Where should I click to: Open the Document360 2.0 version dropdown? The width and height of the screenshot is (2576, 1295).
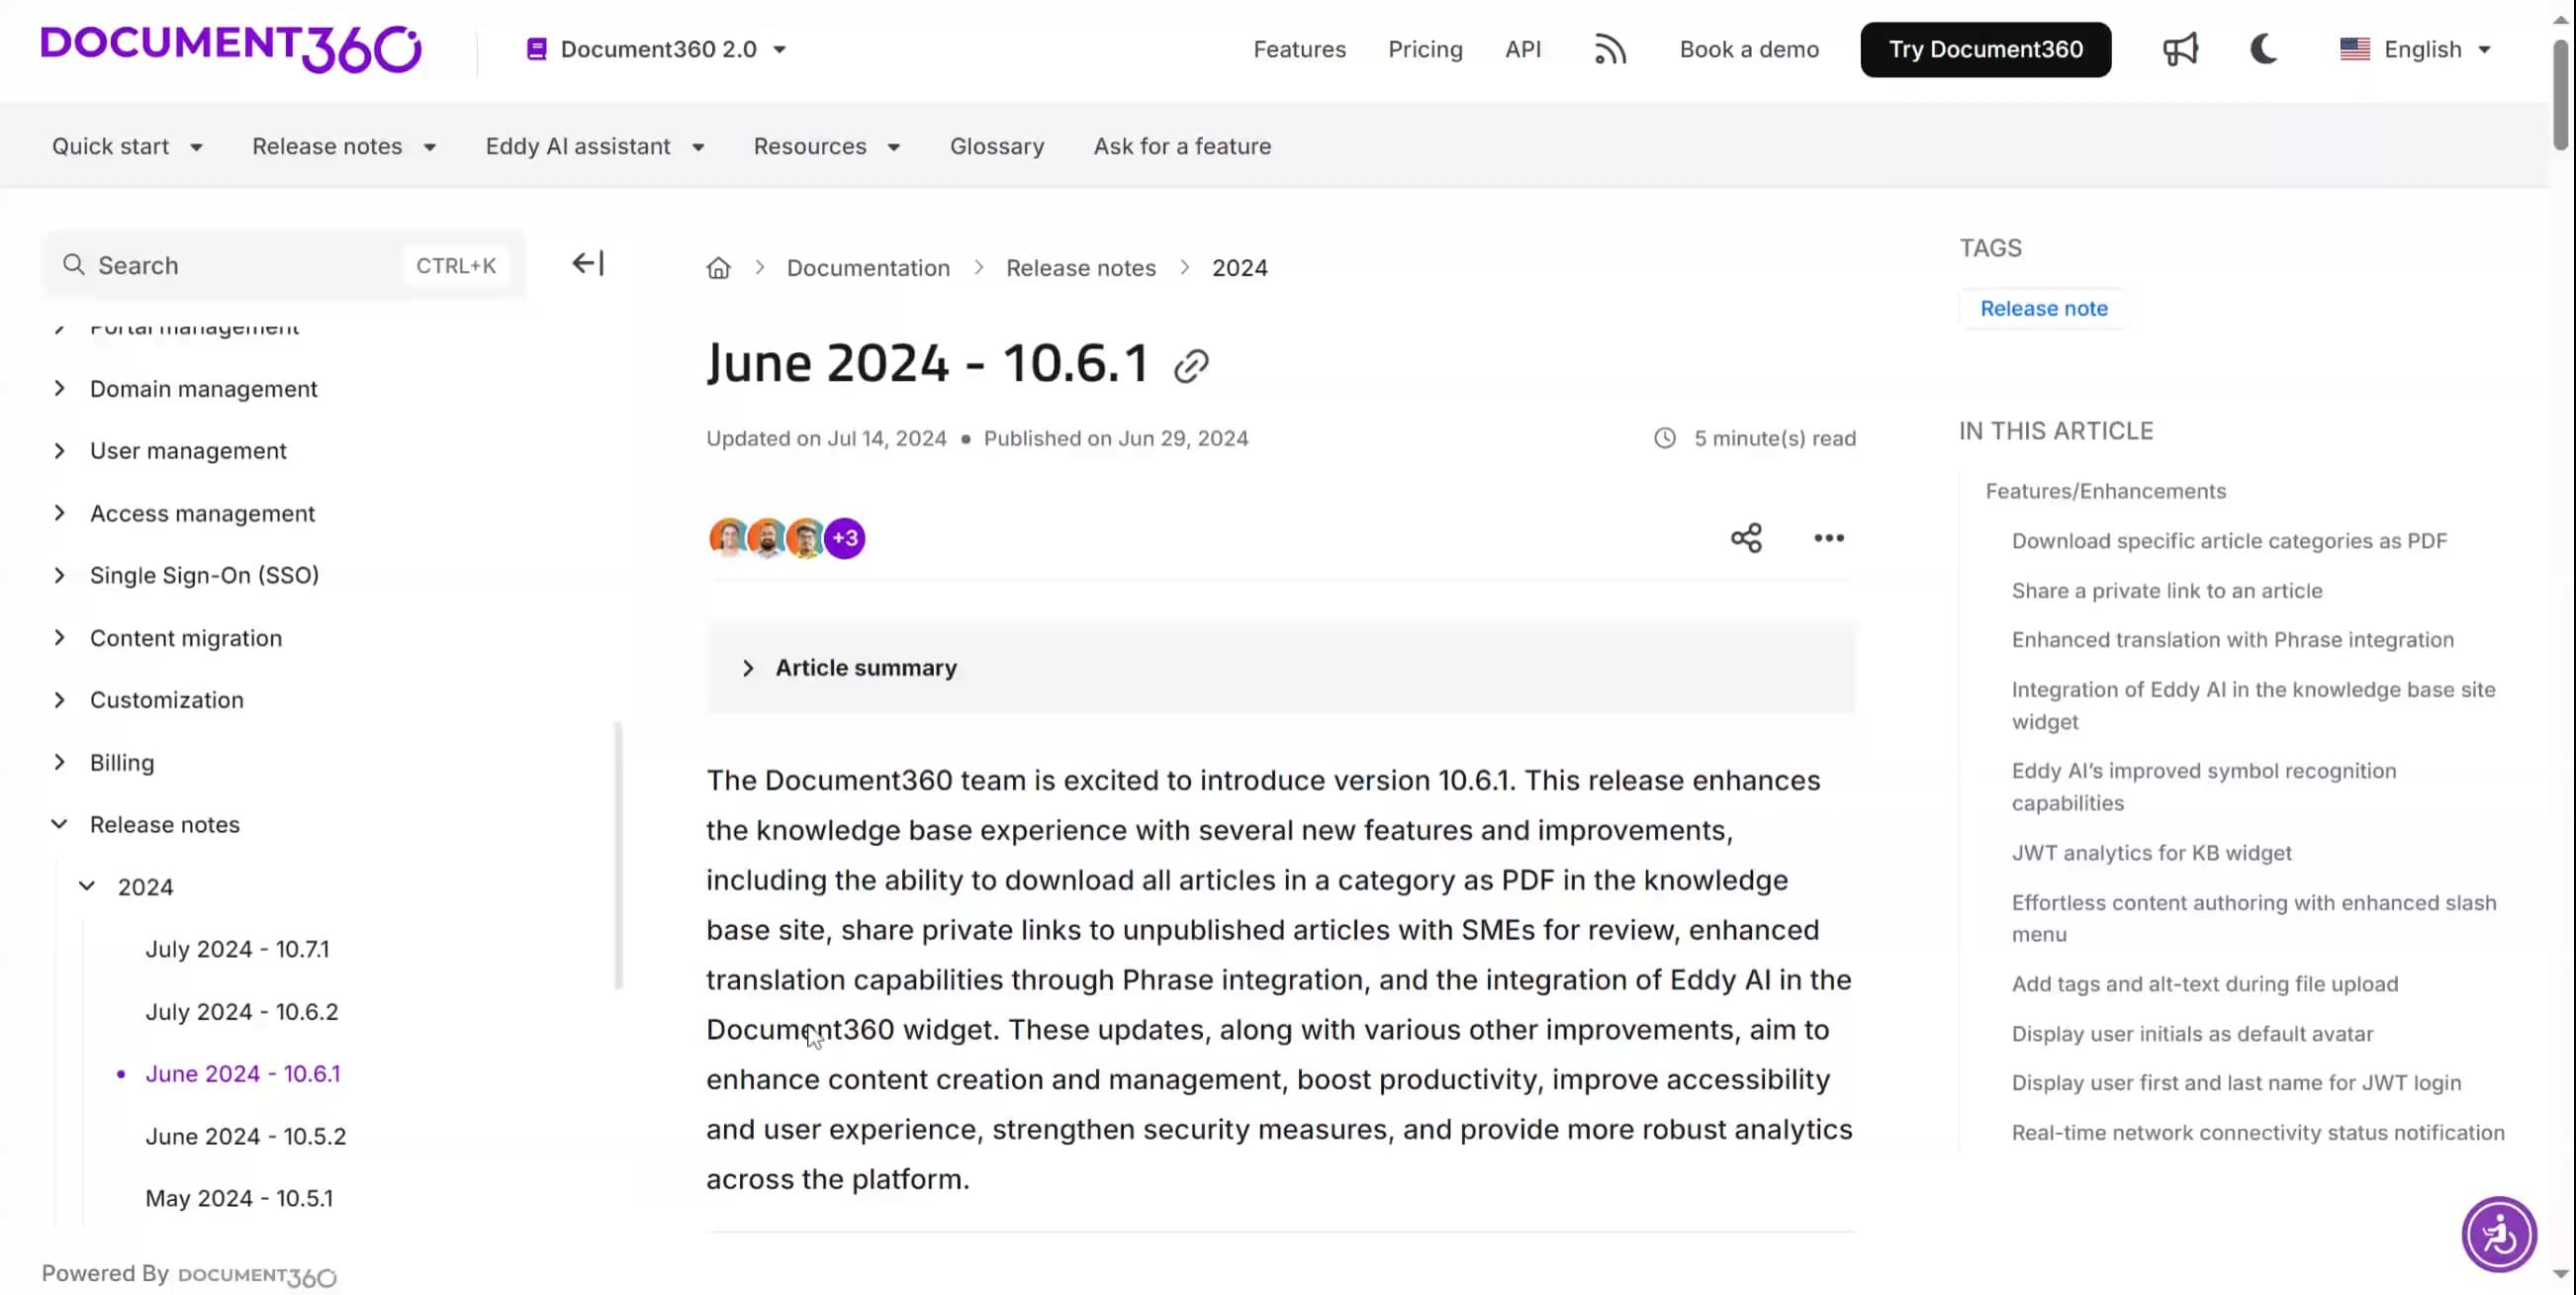tap(657, 49)
